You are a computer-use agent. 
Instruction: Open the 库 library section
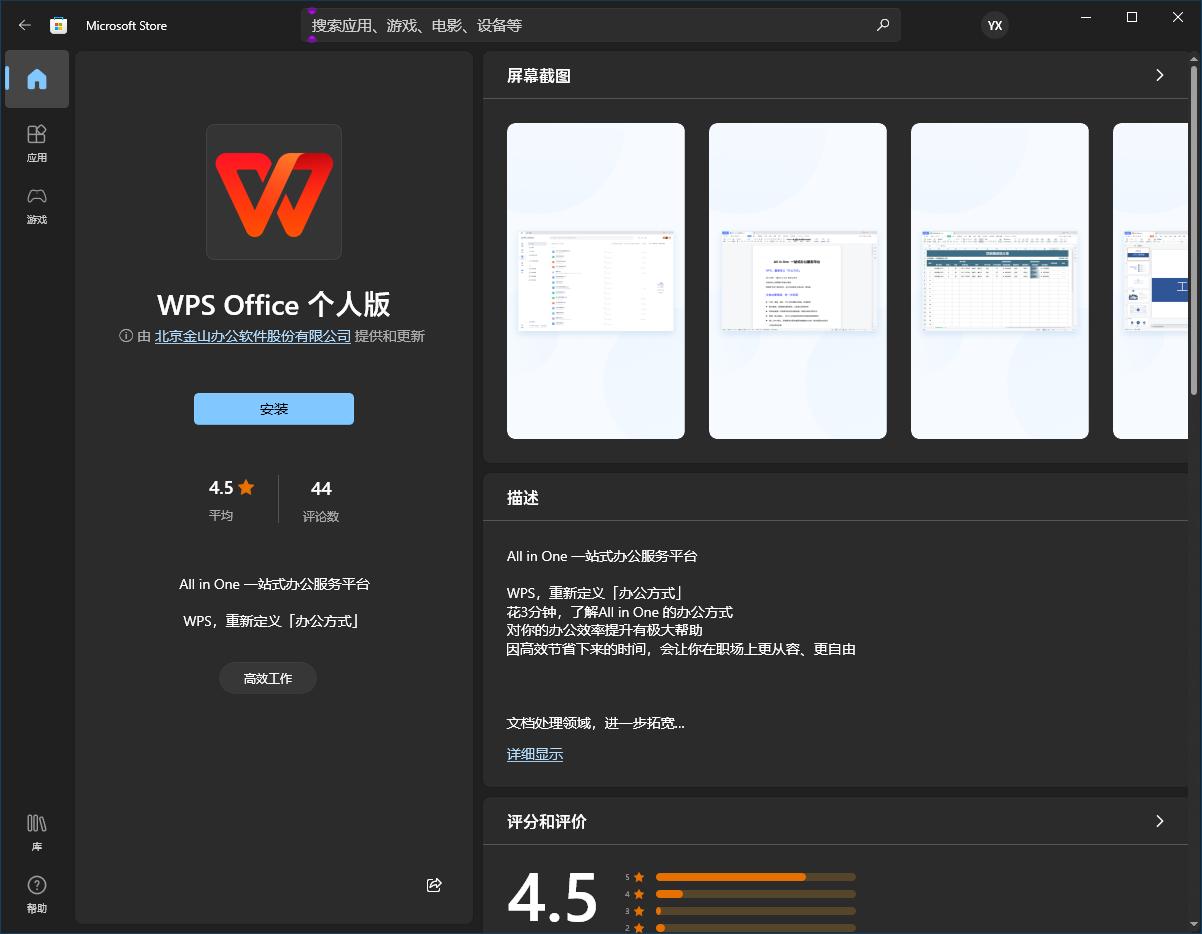point(37,832)
